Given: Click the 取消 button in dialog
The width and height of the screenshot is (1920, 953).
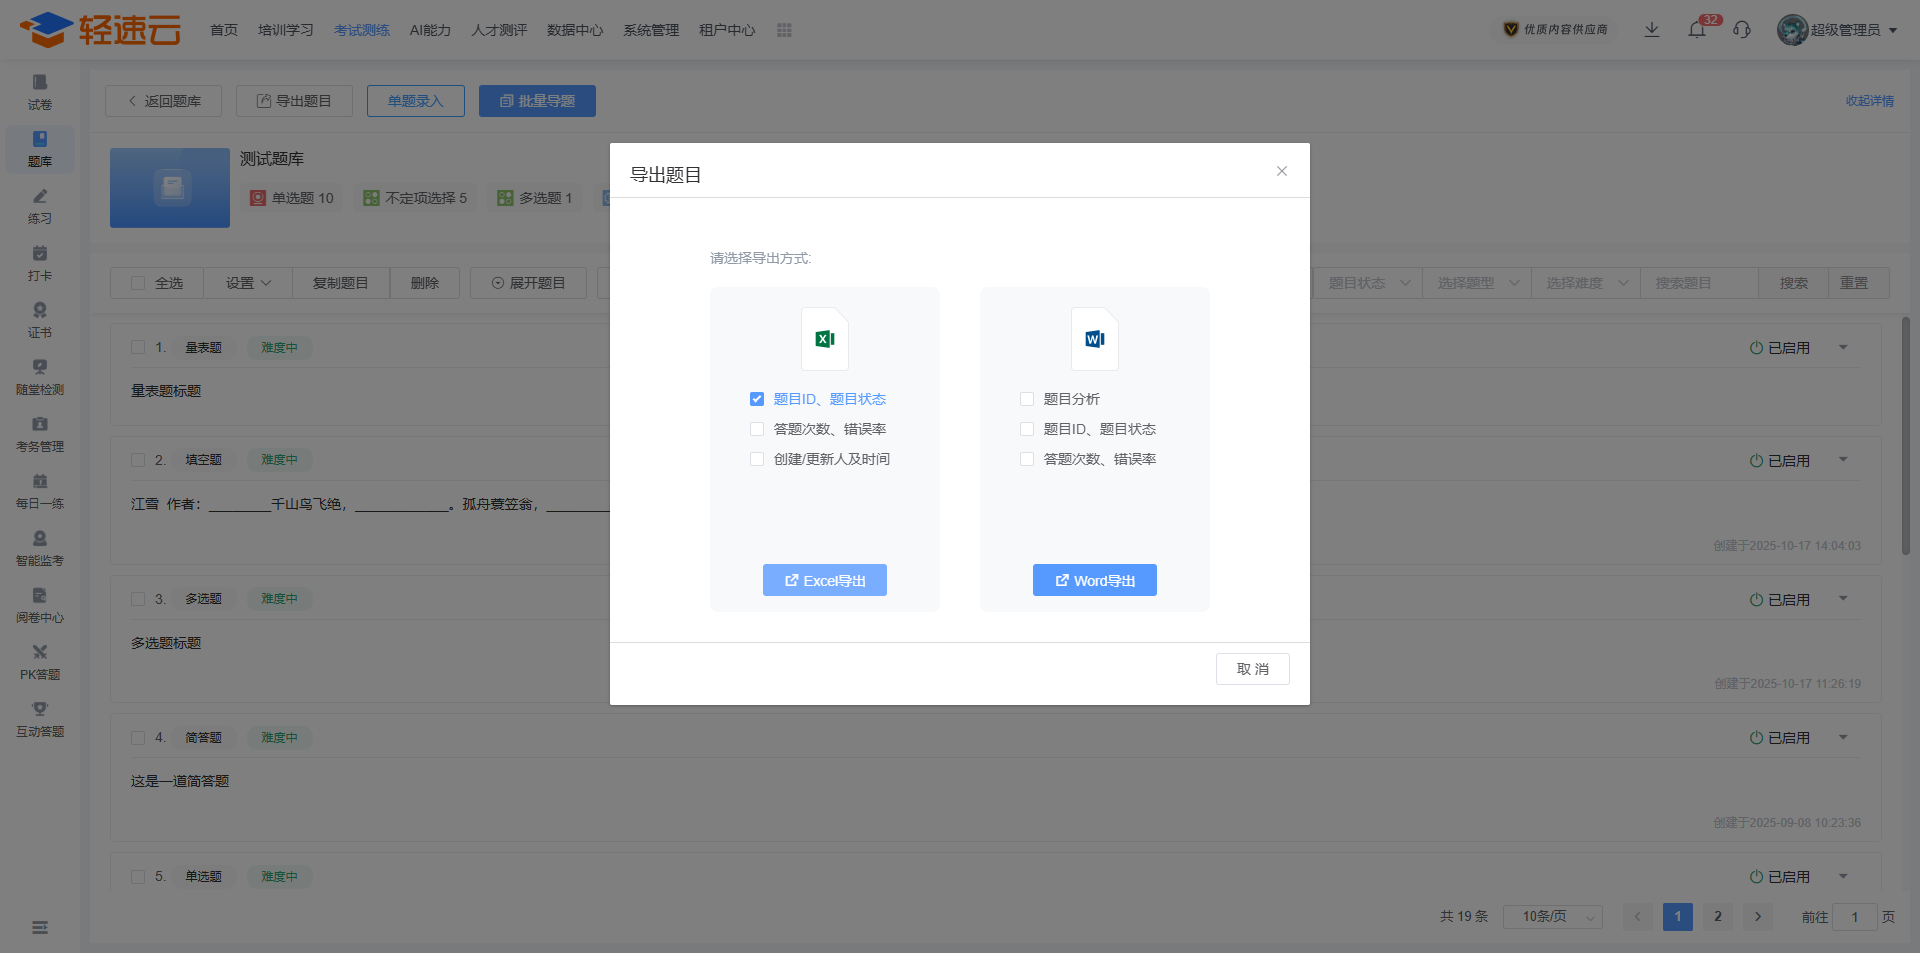Looking at the screenshot, I should [x=1252, y=669].
